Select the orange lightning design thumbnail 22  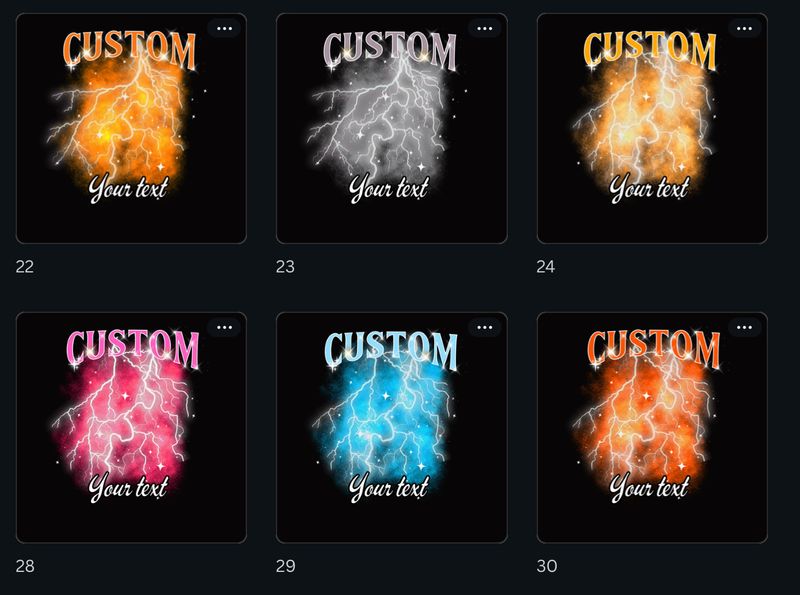(131, 129)
